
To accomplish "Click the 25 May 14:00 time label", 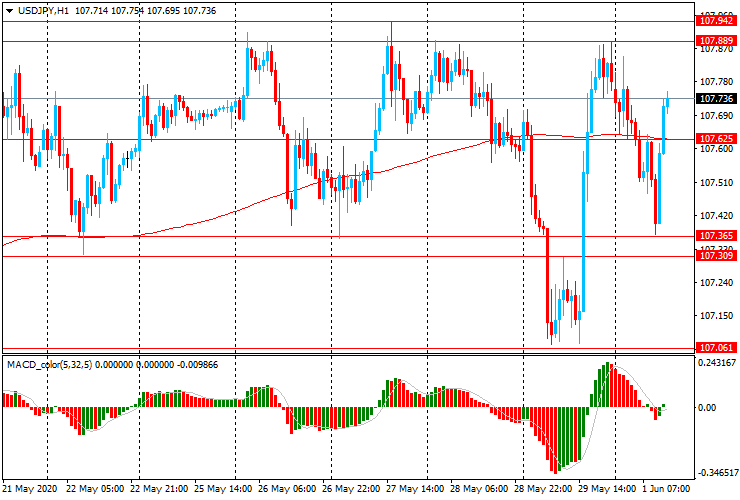I will [223, 489].
